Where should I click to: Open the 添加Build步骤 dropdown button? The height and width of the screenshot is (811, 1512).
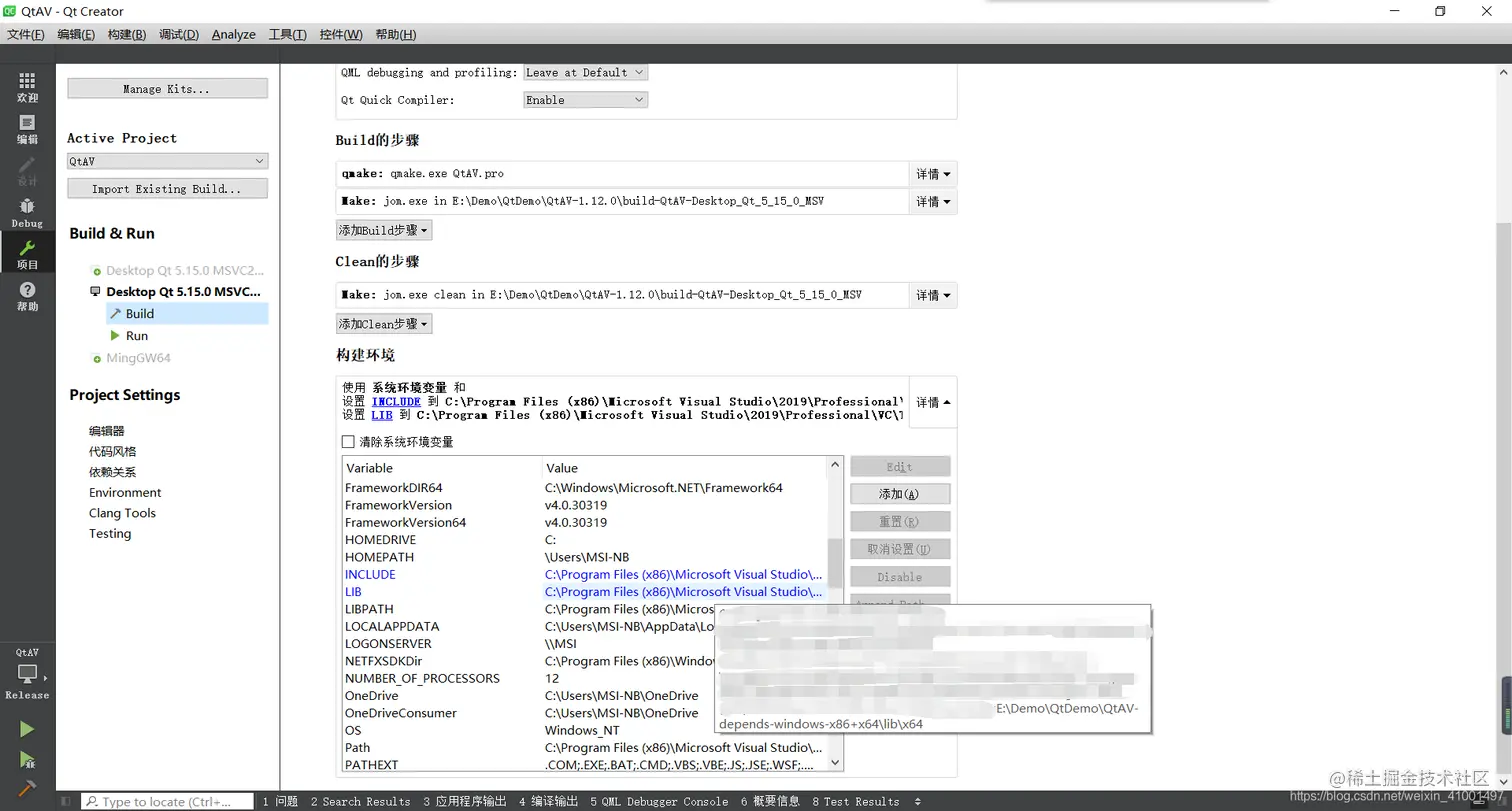(x=384, y=230)
